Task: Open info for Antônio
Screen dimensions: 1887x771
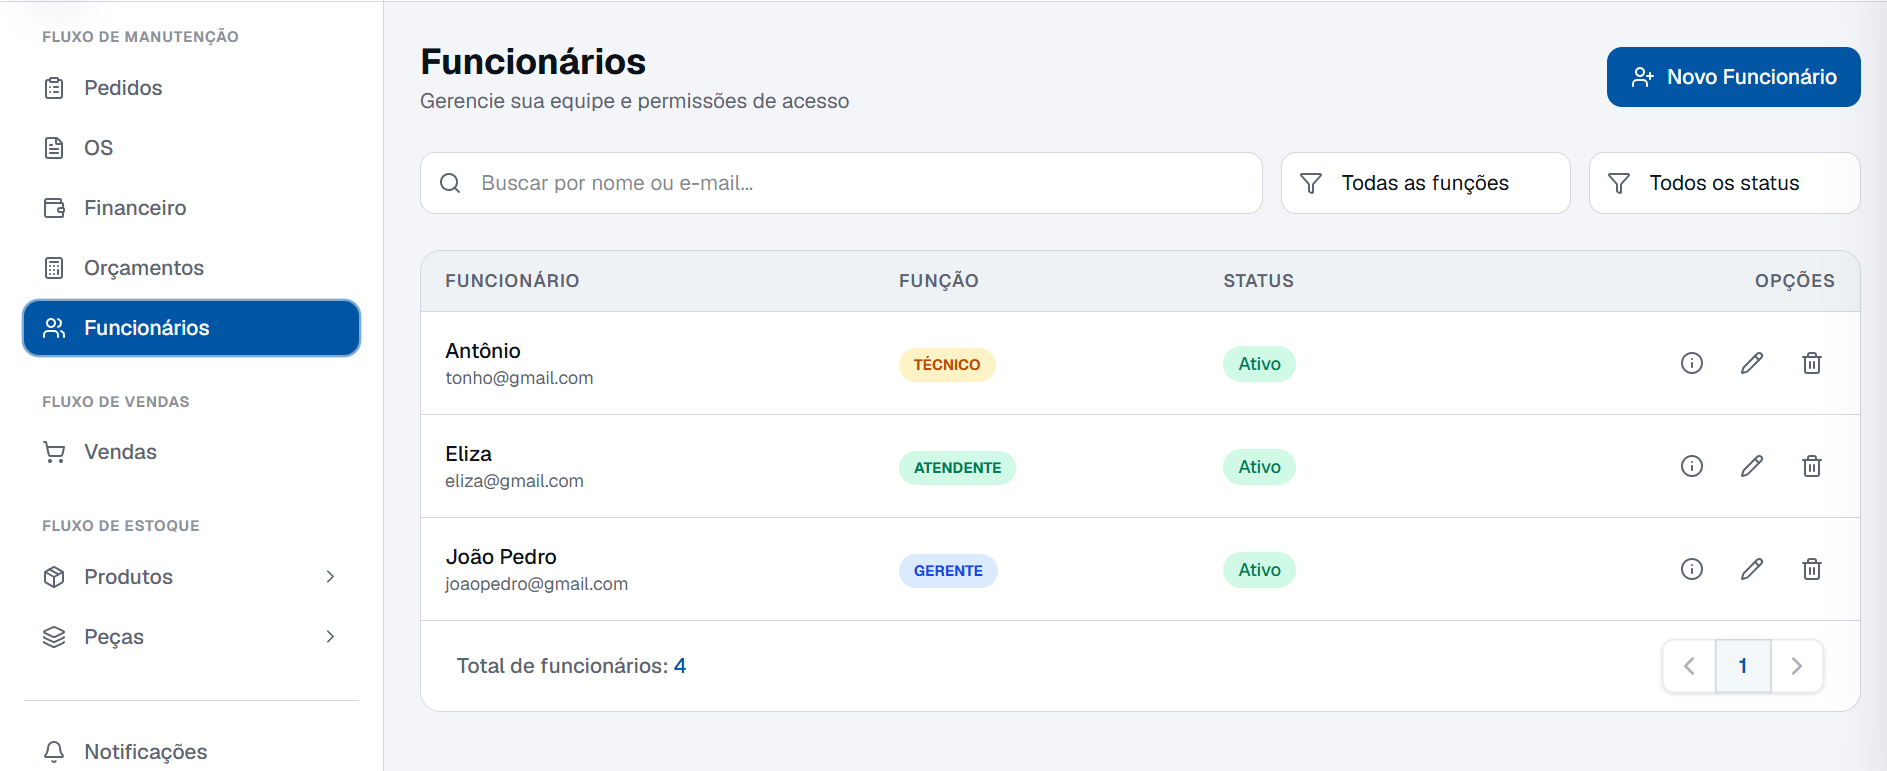Action: 1691,363
